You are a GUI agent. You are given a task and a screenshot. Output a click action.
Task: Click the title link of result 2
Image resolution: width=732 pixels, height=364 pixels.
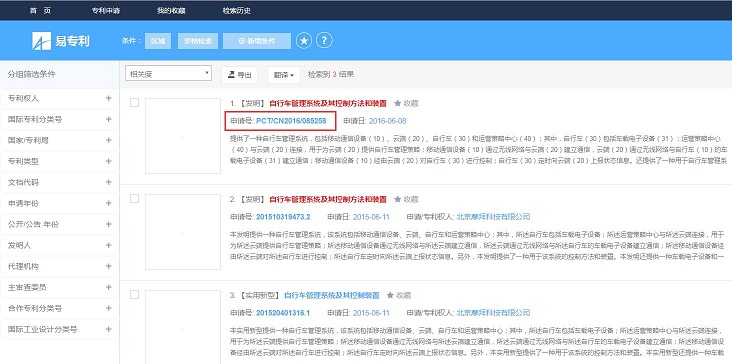point(328,199)
